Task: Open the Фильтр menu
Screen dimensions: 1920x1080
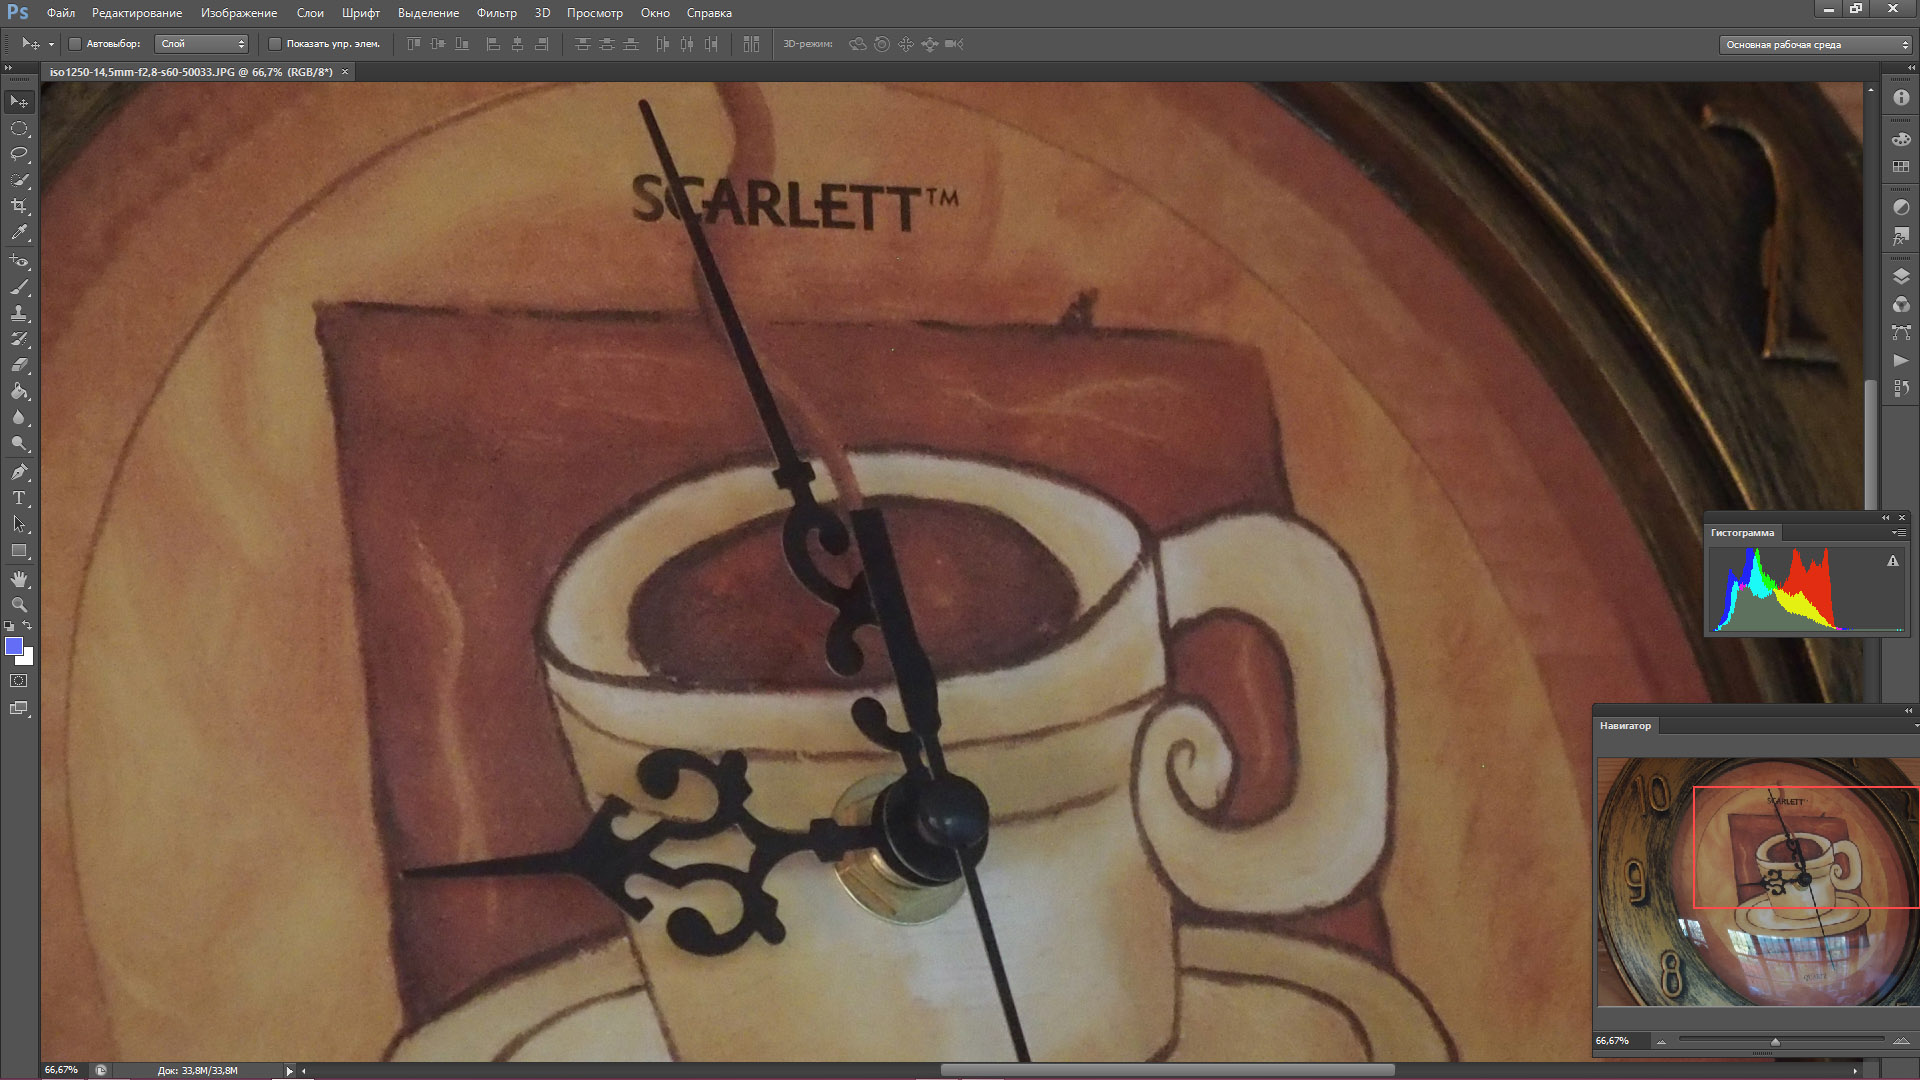Action: click(496, 13)
